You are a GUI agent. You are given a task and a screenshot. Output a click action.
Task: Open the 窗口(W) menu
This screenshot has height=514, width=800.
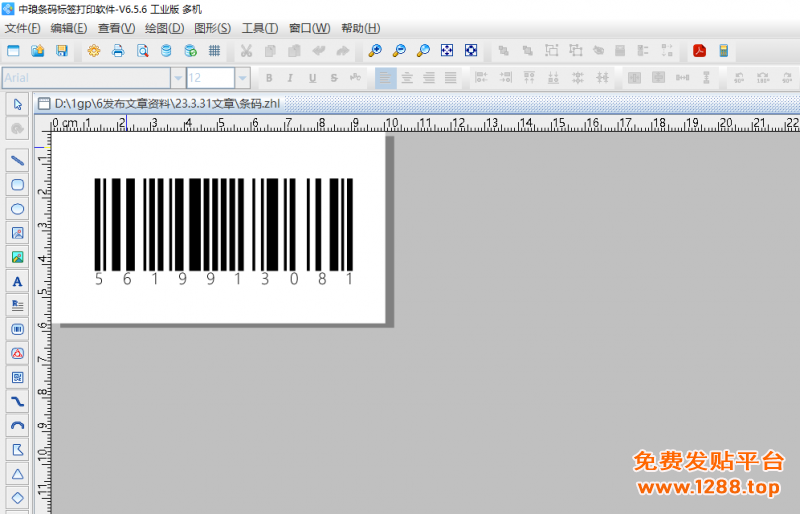[x=309, y=28]
